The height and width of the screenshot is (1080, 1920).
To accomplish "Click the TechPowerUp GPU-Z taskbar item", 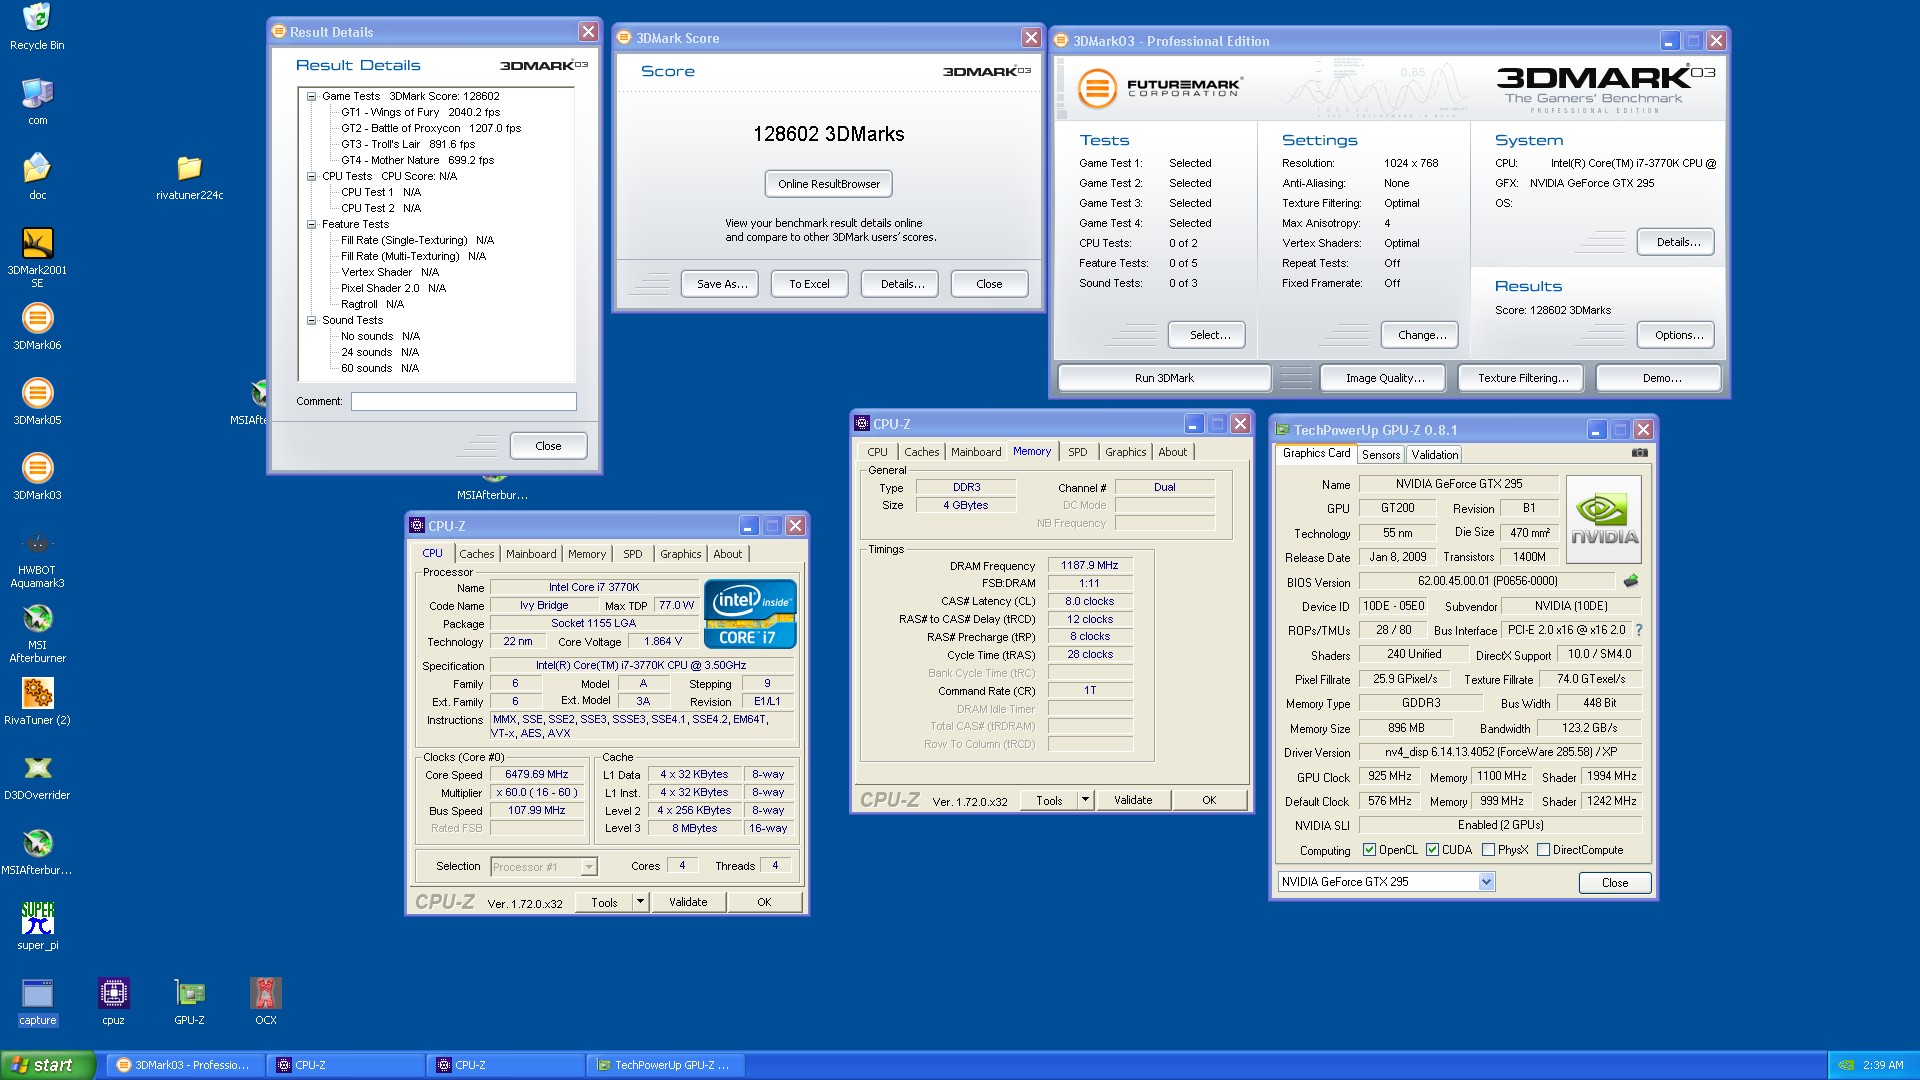I will (665, 1065).
